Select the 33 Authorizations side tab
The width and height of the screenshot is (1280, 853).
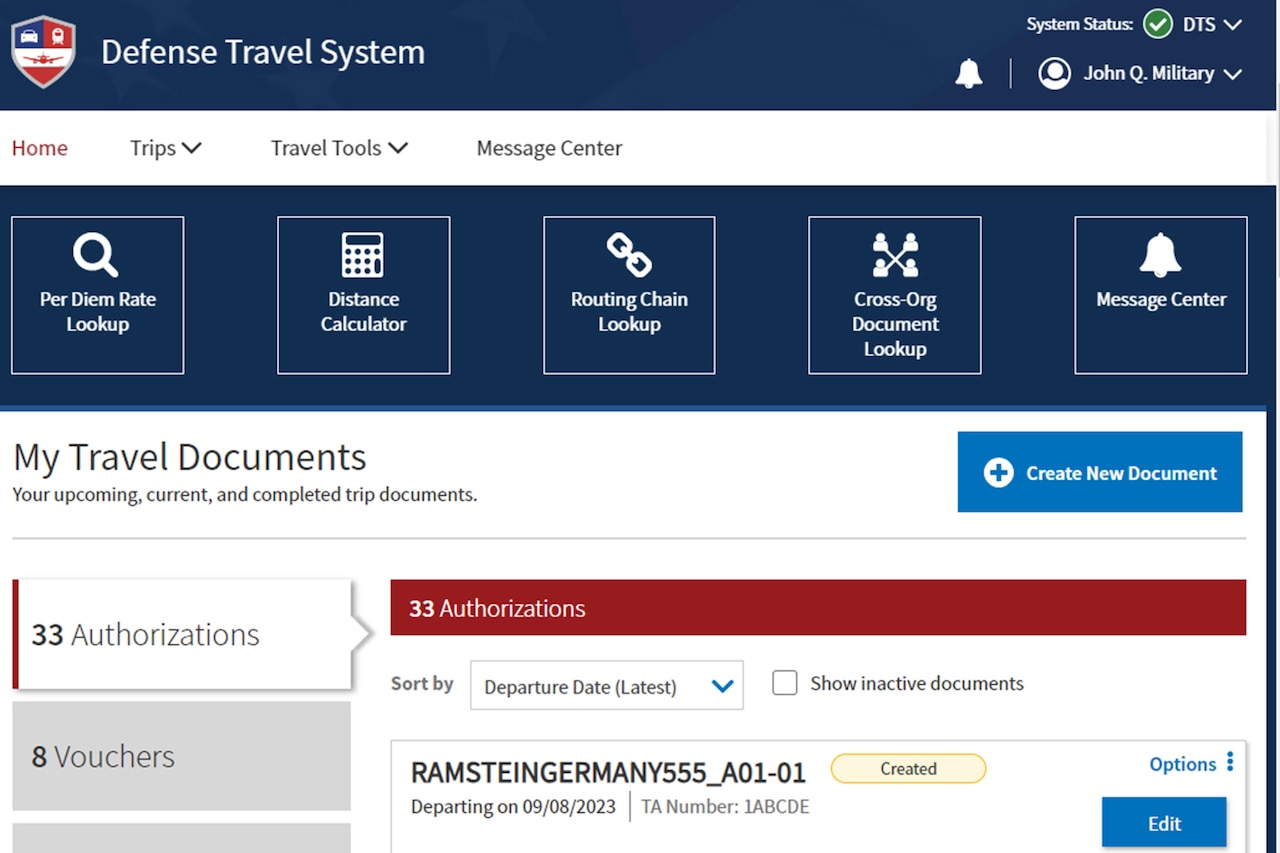pyautogui.click(x=182, y=634)
